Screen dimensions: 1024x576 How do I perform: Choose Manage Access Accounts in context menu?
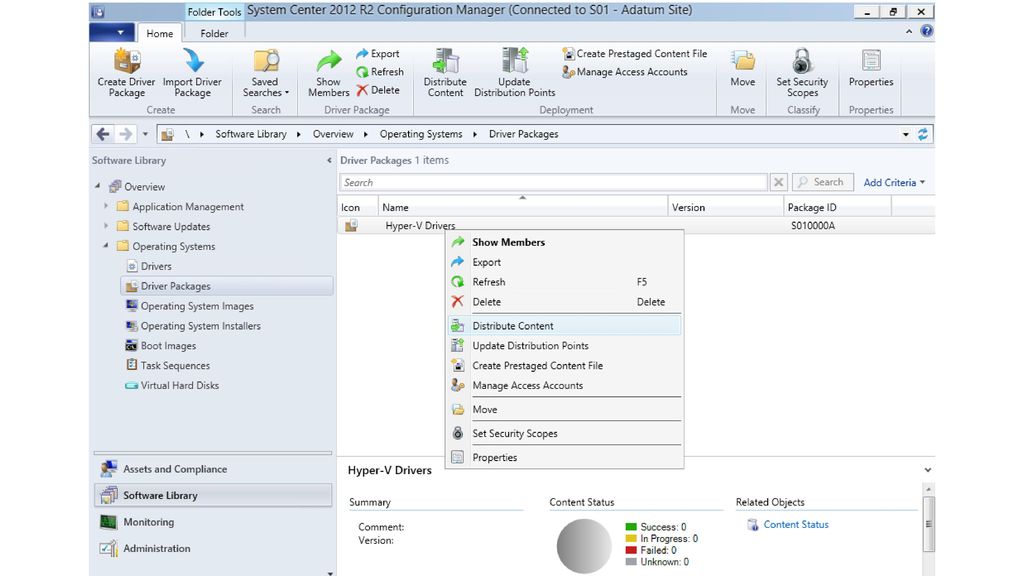(x=564, y=385)
